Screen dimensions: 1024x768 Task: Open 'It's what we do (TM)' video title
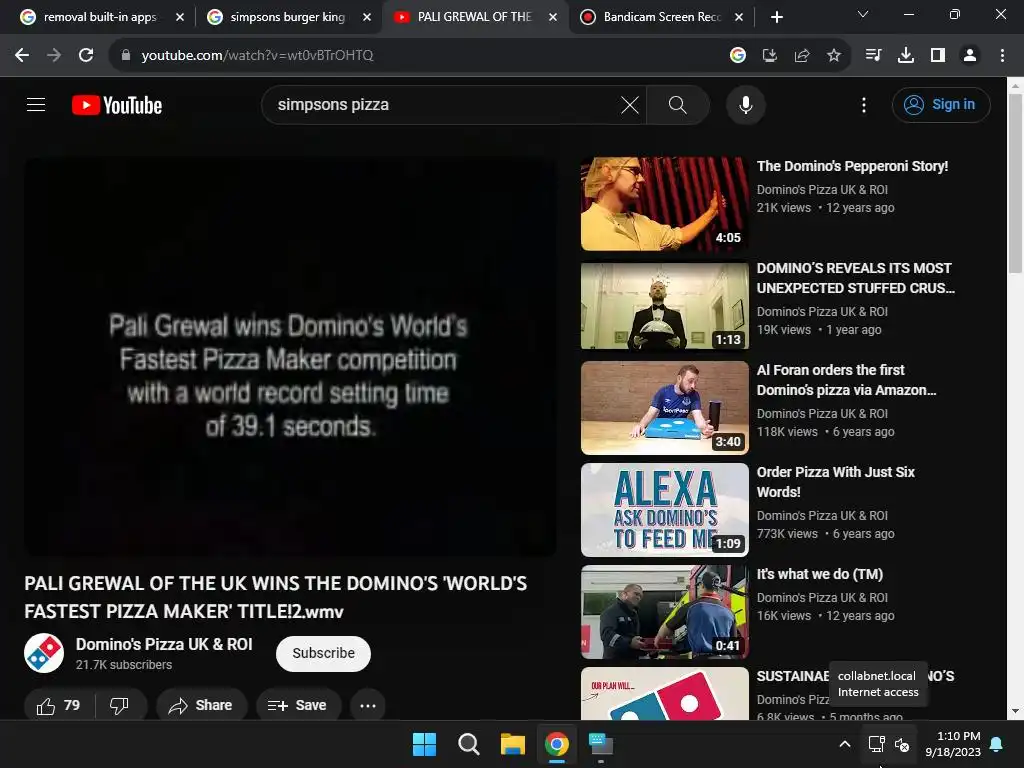[x=820, y=574]
